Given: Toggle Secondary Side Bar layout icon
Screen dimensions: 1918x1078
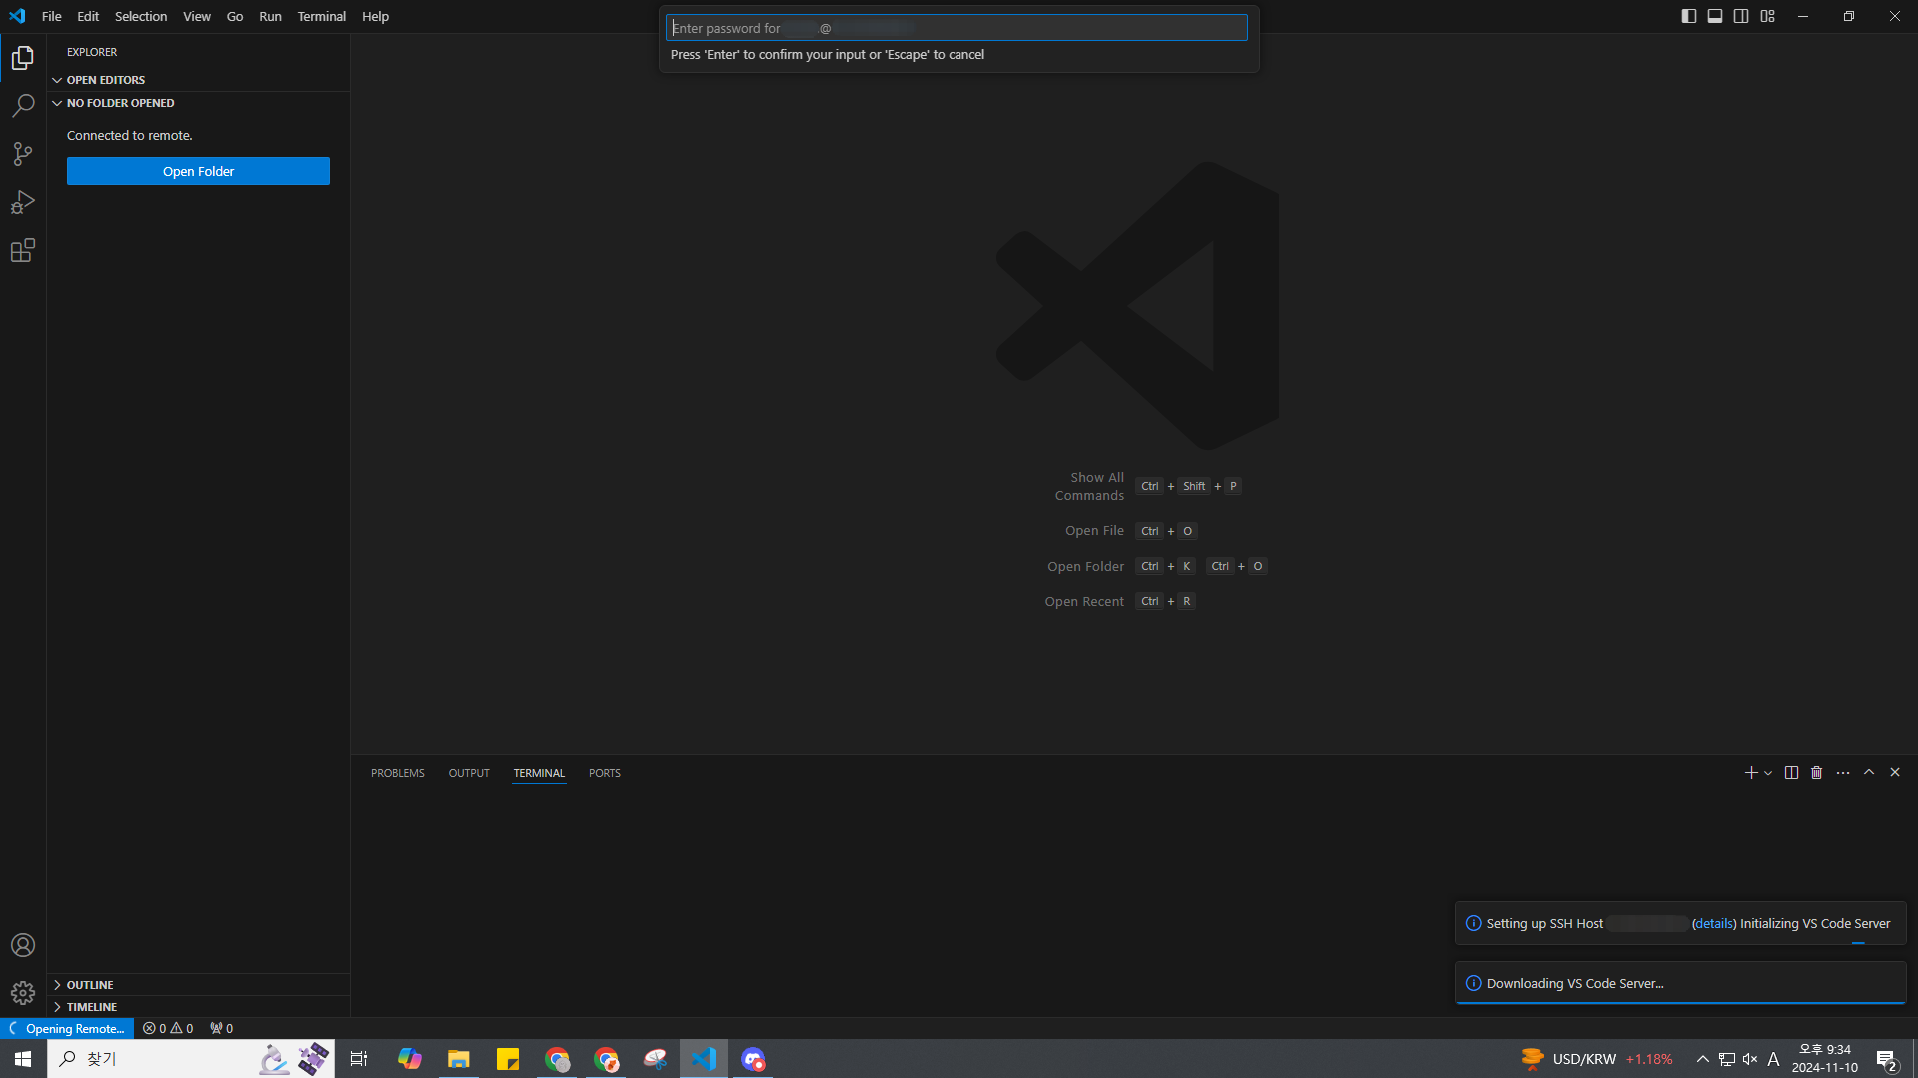Looking at the screenshot, I should click(x=1741, y=16).
